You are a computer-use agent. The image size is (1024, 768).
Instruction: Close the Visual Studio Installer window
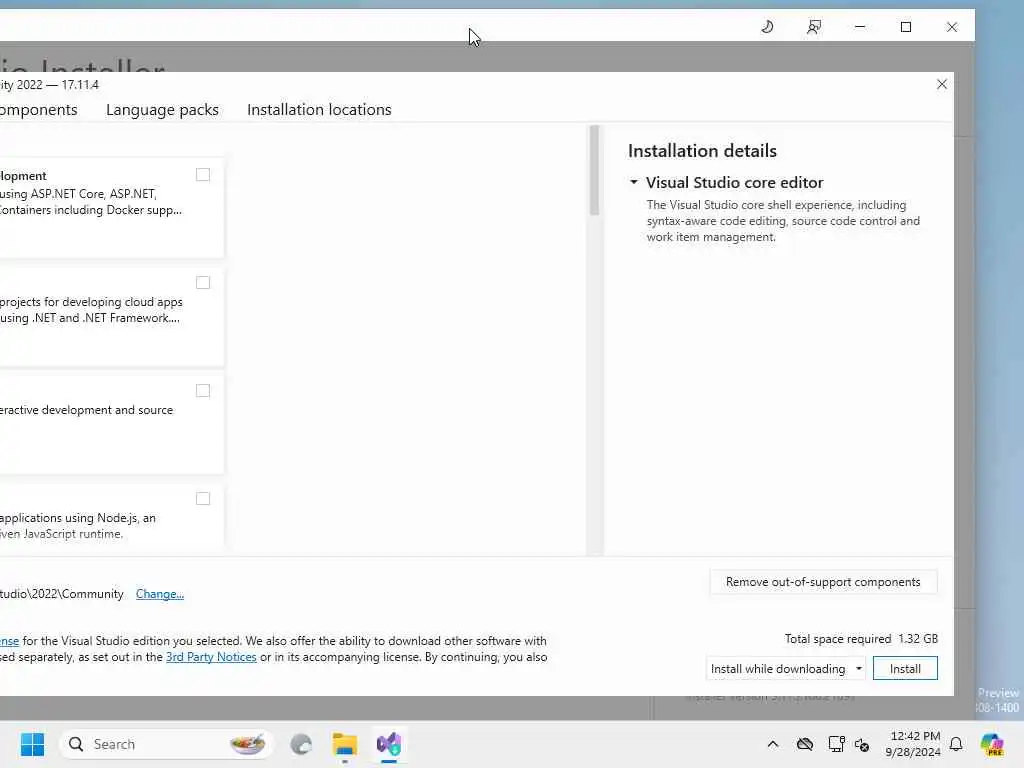952,27
